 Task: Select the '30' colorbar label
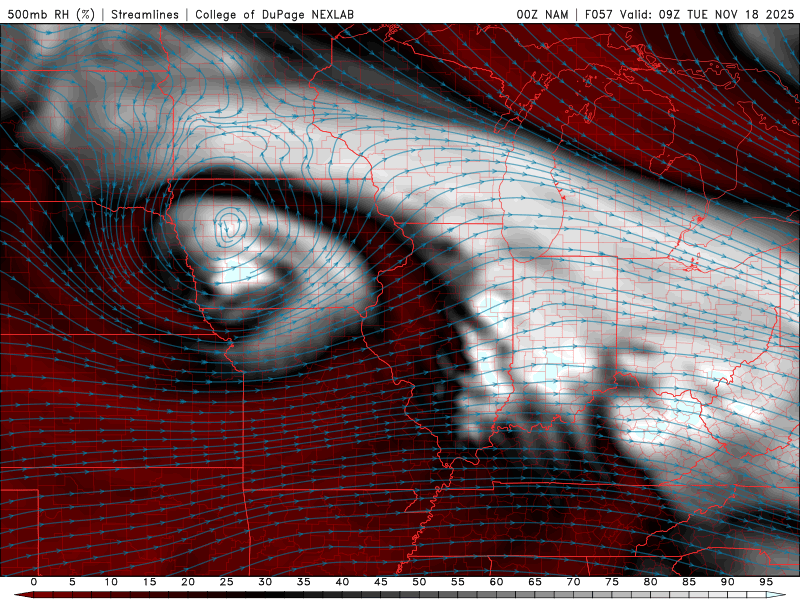click(265, 582)
